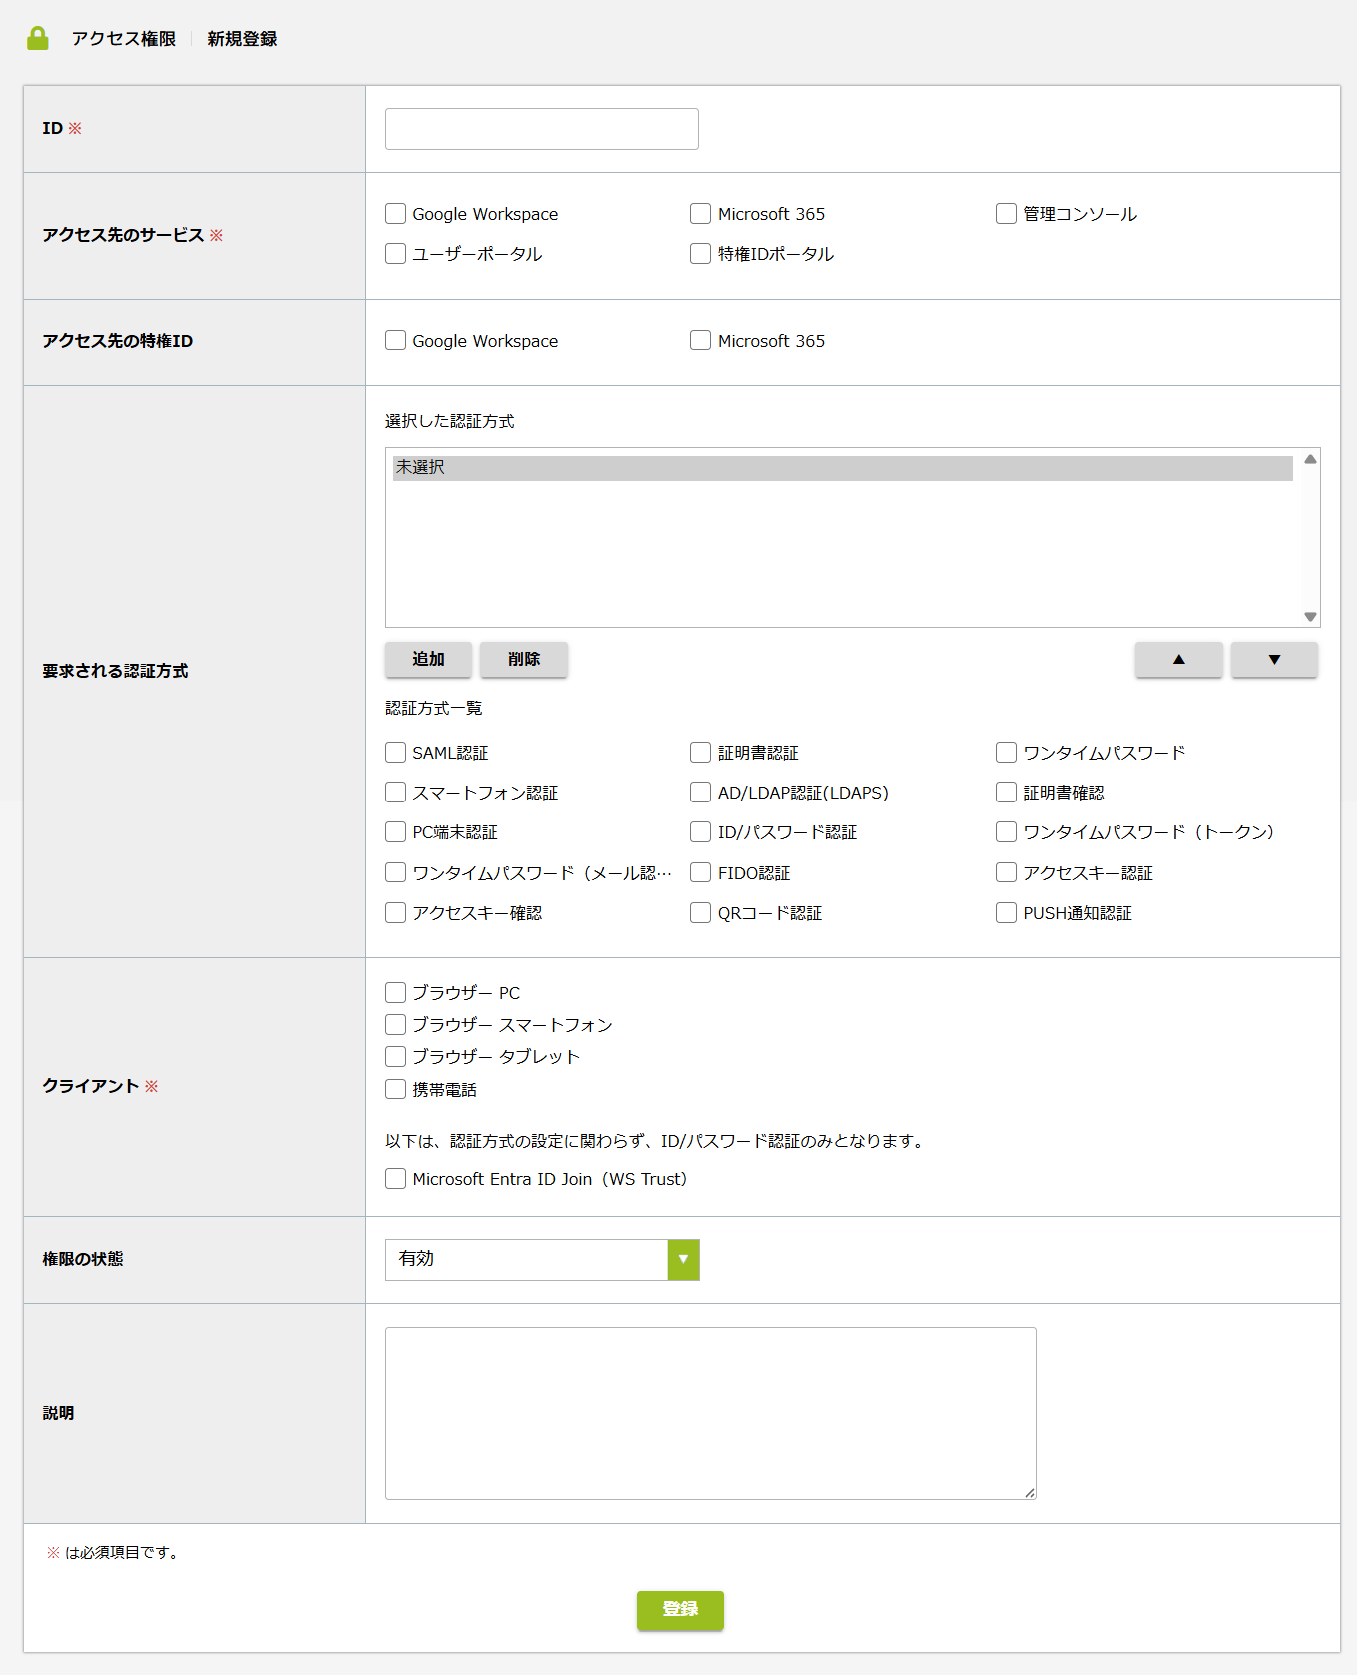Check Microsoft 365 under アクセス先のサービス

click(701, 214)
